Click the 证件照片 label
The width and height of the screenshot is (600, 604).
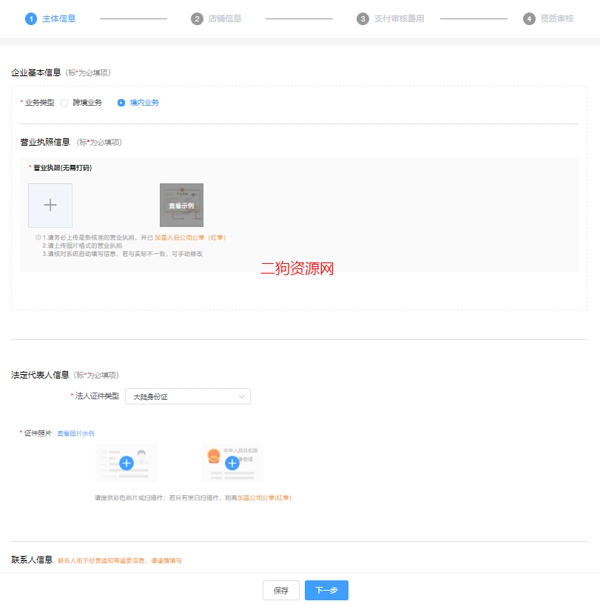(x=38, y=433)
